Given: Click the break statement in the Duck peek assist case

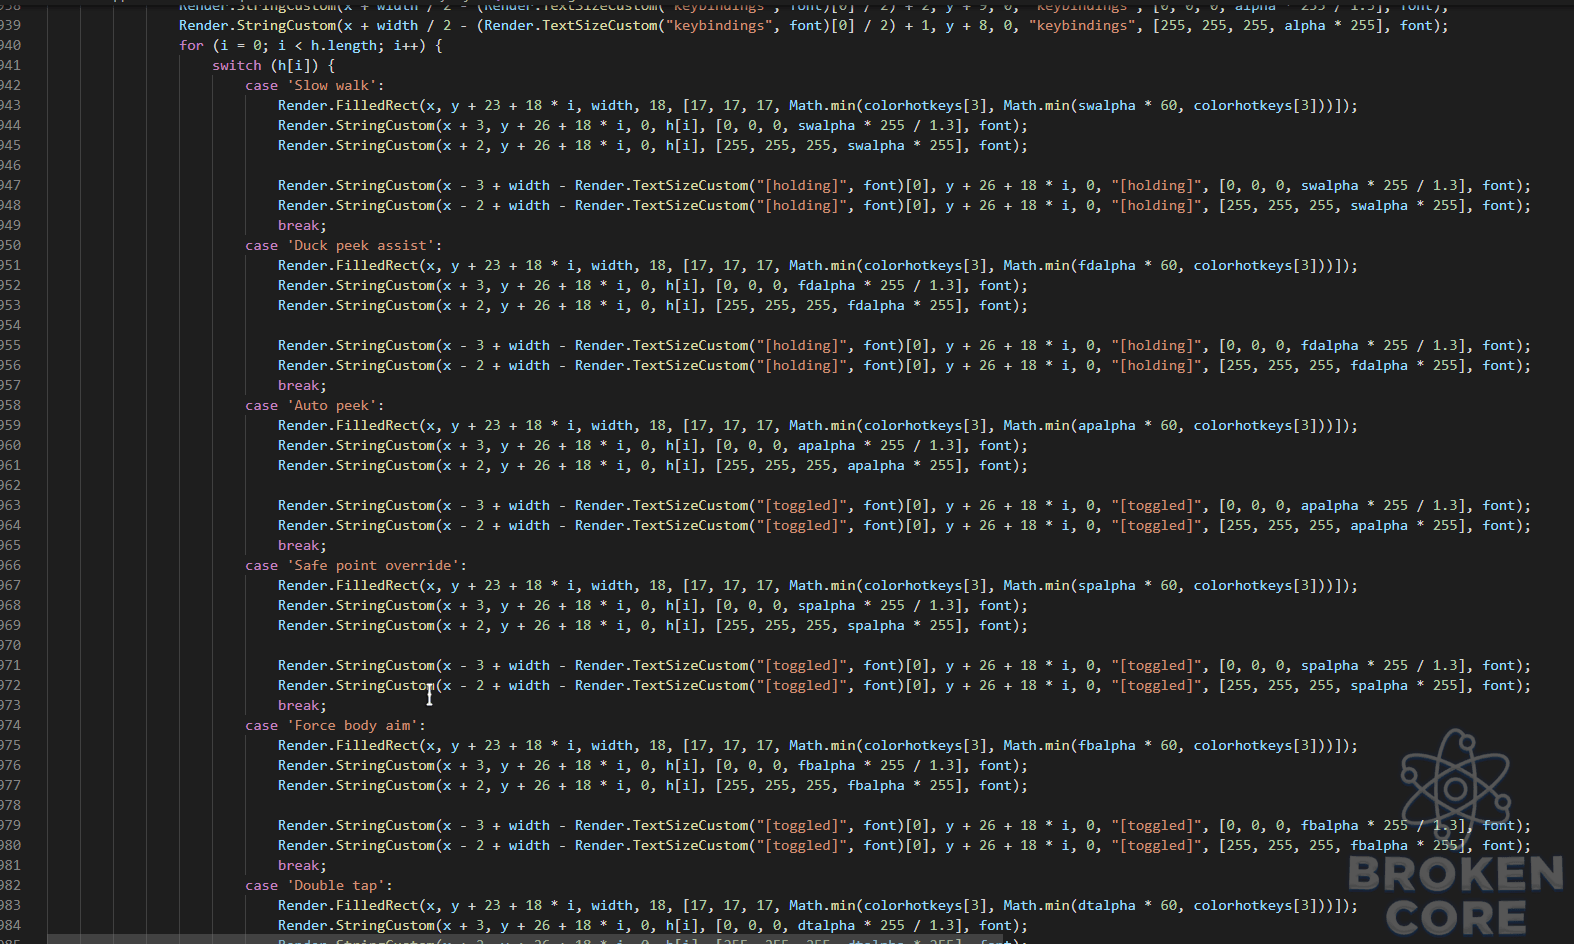Looking at the screenshot, I should [x=302, y=386].
